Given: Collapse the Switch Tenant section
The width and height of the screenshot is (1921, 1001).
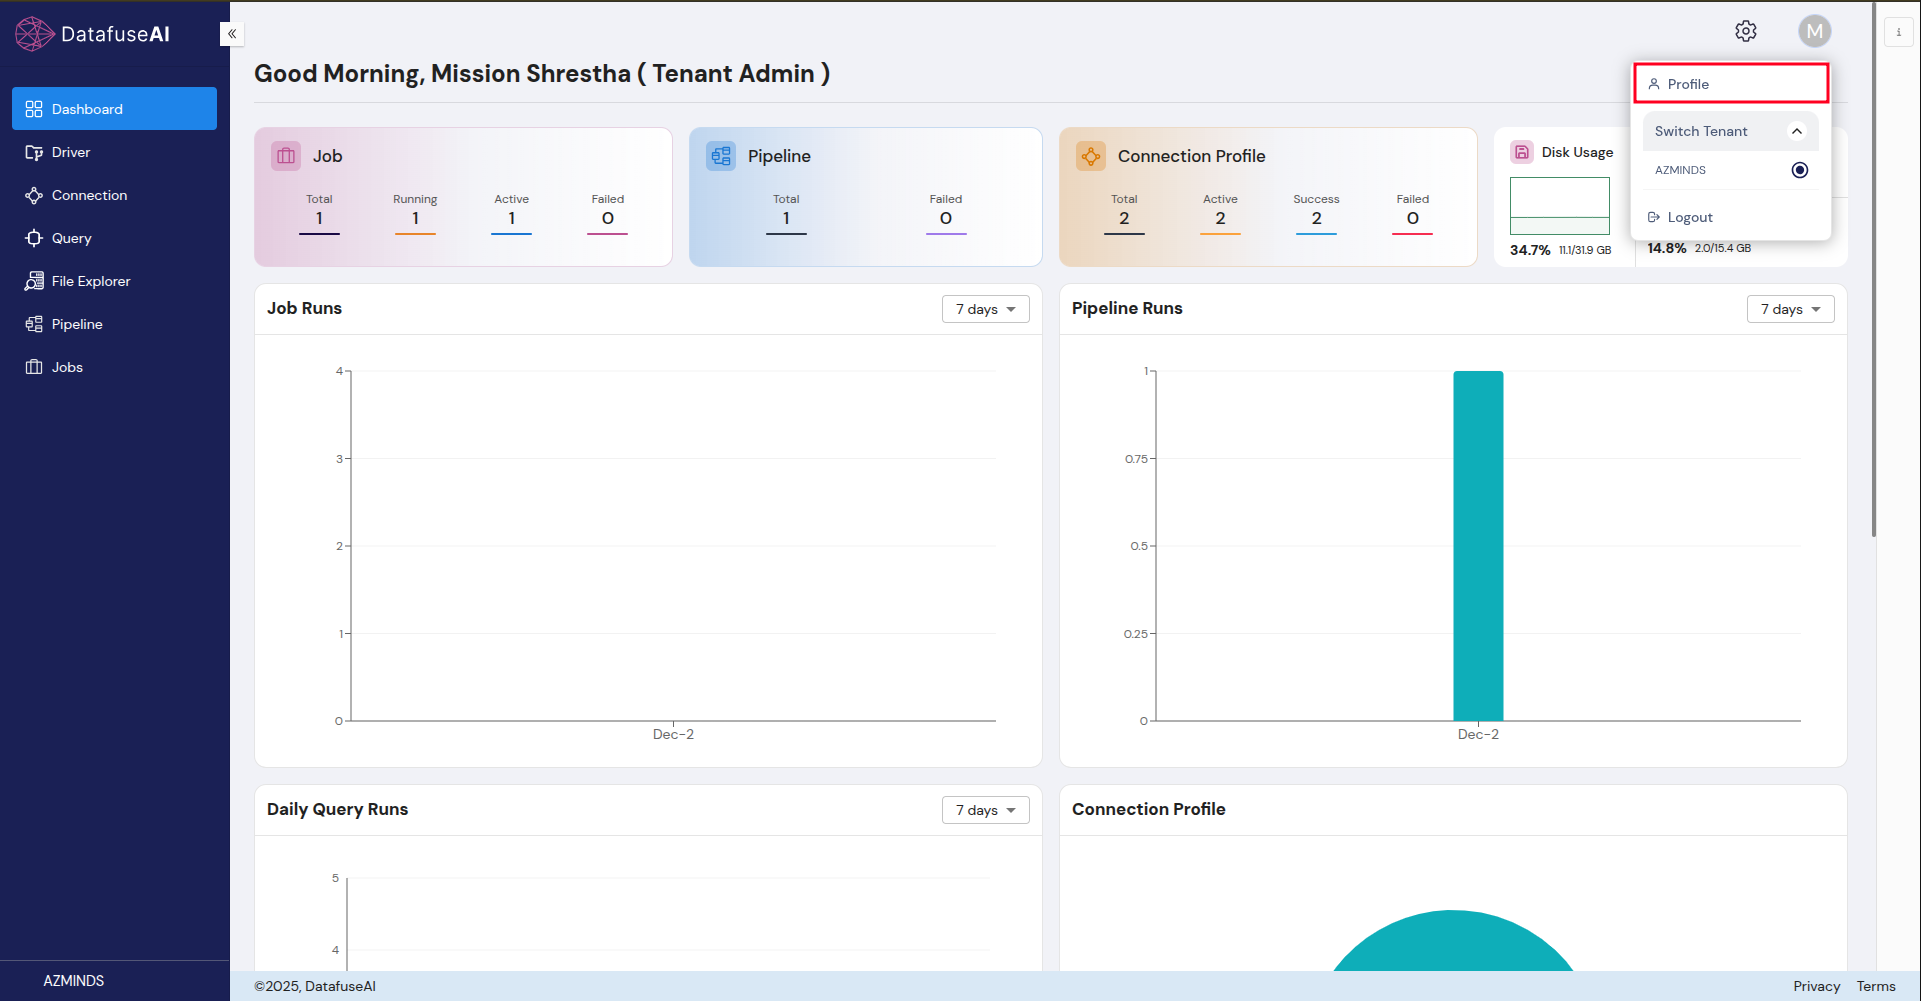Looking at the screenshot, I should point(1796,131).
